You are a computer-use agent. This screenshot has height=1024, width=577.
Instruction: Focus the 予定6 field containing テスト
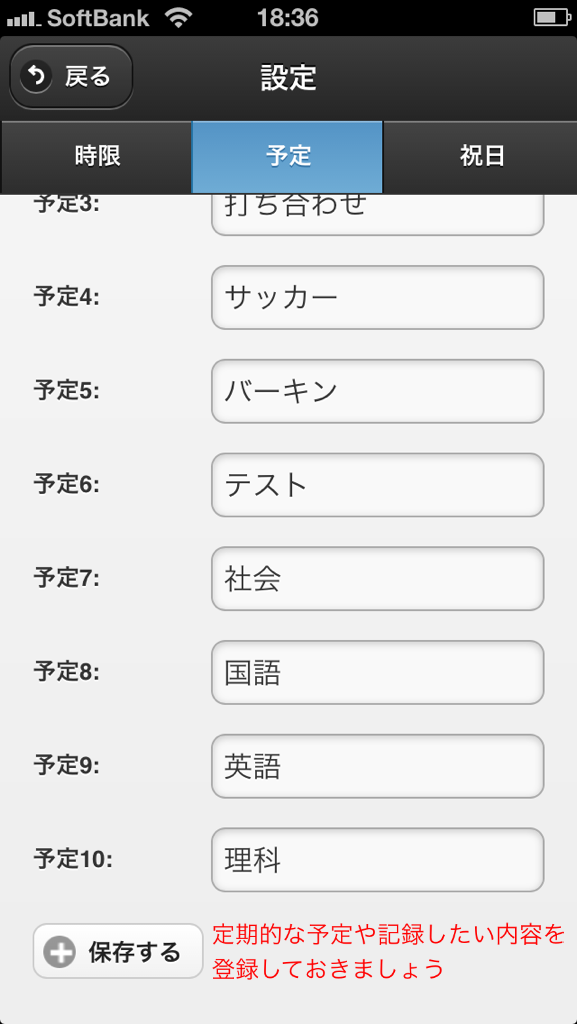pyautogui.click(x=377, y=485)
